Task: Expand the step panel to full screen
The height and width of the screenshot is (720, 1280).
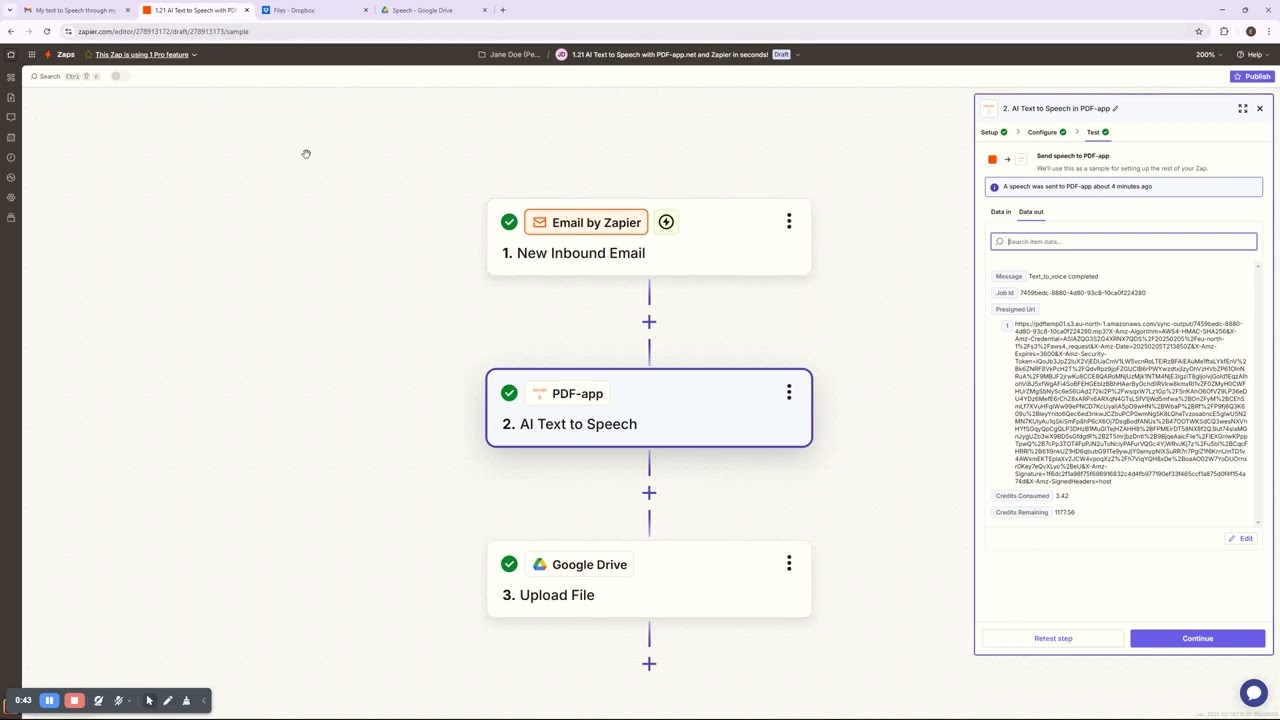Action: pos(1243,108)
